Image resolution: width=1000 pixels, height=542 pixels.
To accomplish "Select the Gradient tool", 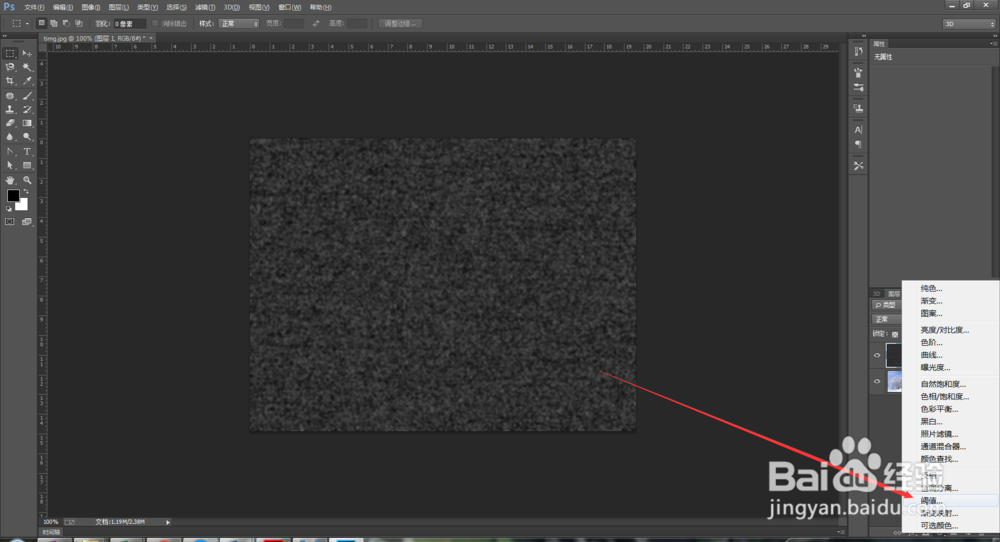I will [x=27, y=123].
